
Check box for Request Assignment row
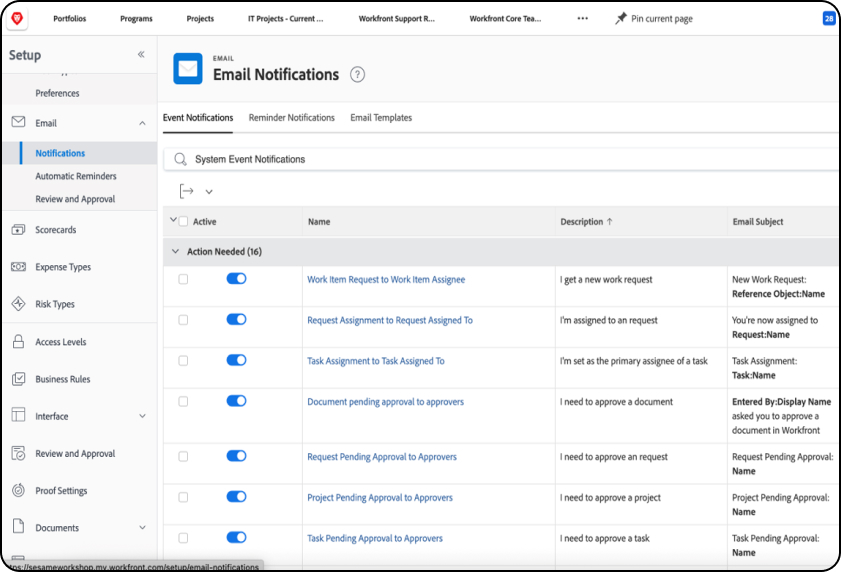pos(183,320)
